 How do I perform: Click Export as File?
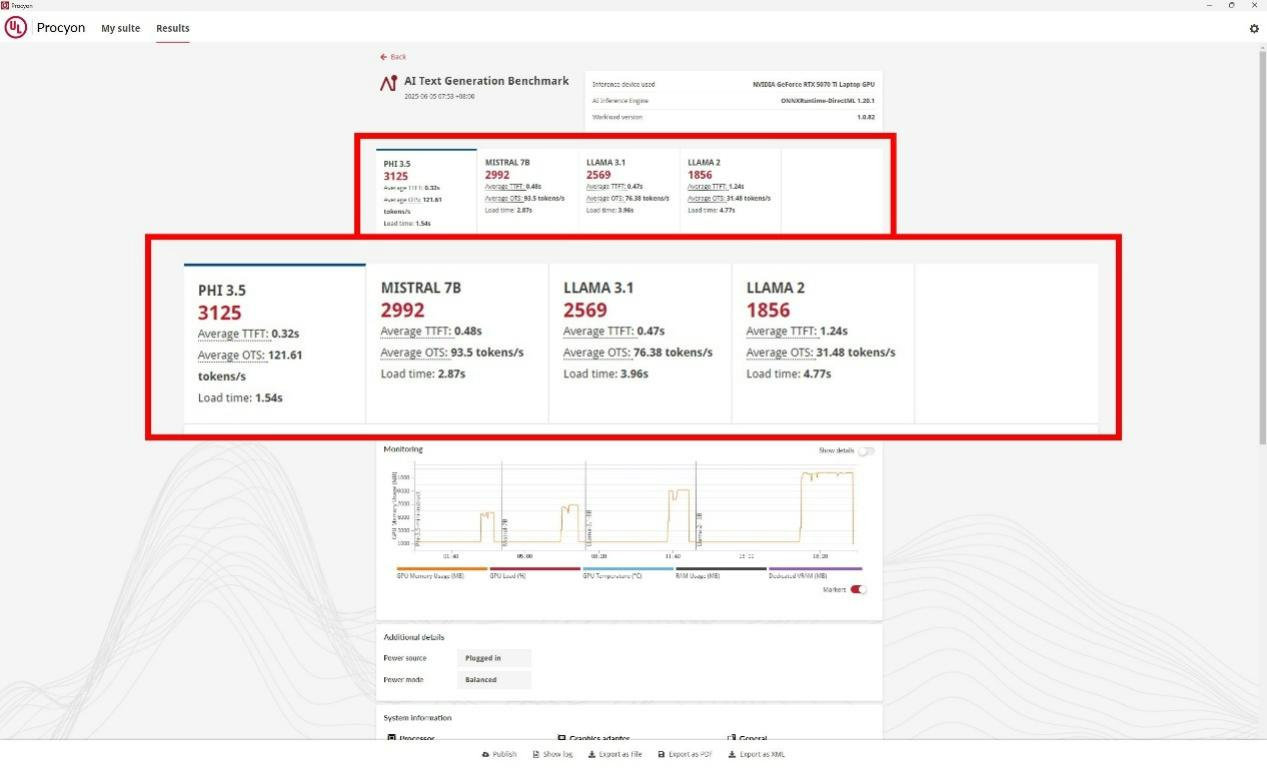click(x=615, y=754)
